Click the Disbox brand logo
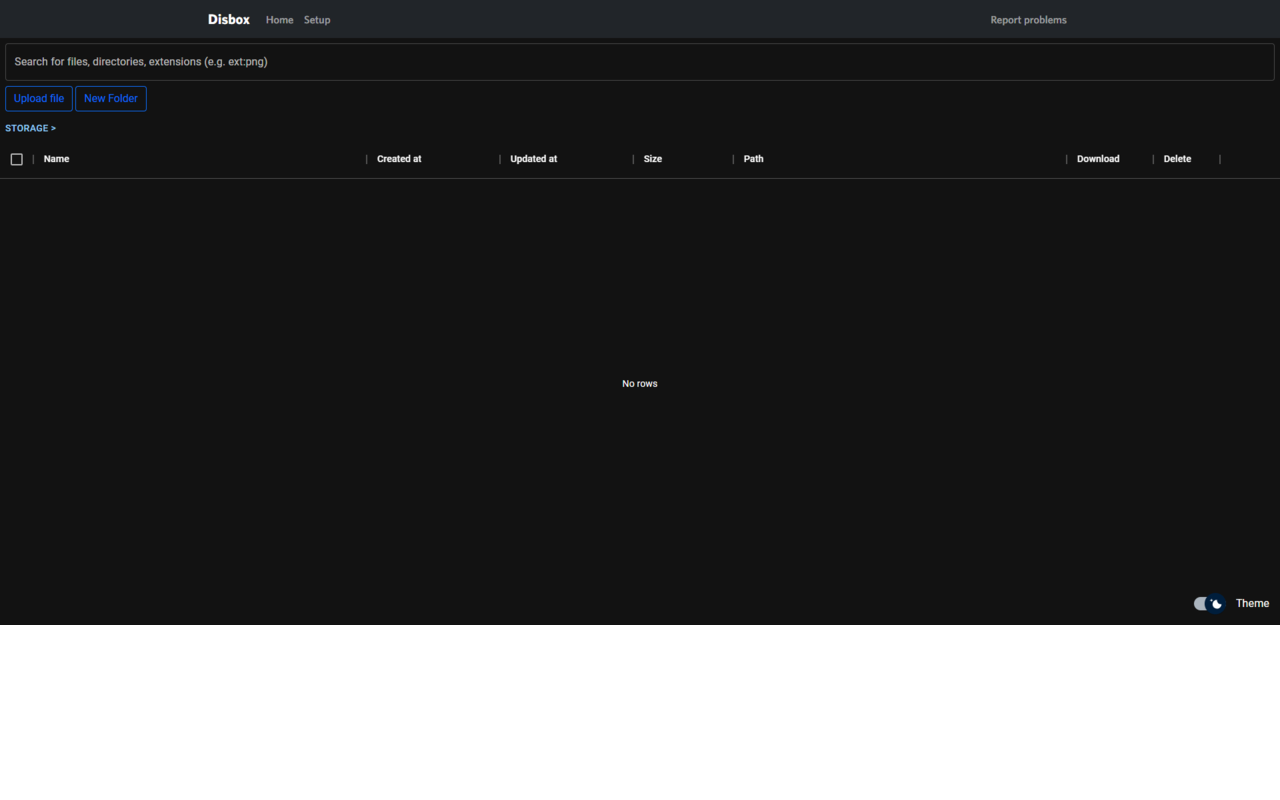Viewport: 1280px width, 800px height. (228, 19)
